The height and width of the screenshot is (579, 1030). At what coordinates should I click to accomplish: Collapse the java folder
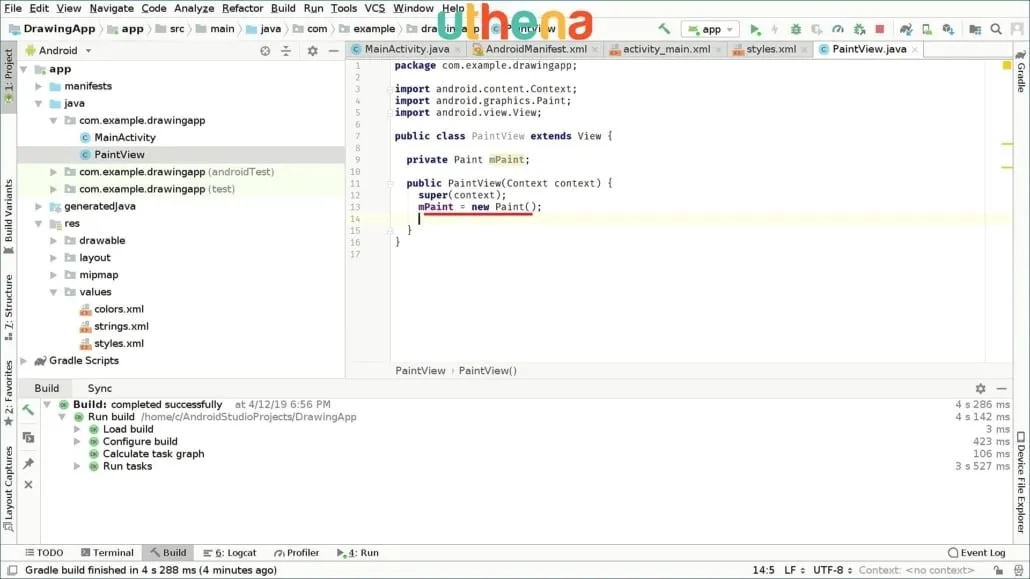point(39,103)
